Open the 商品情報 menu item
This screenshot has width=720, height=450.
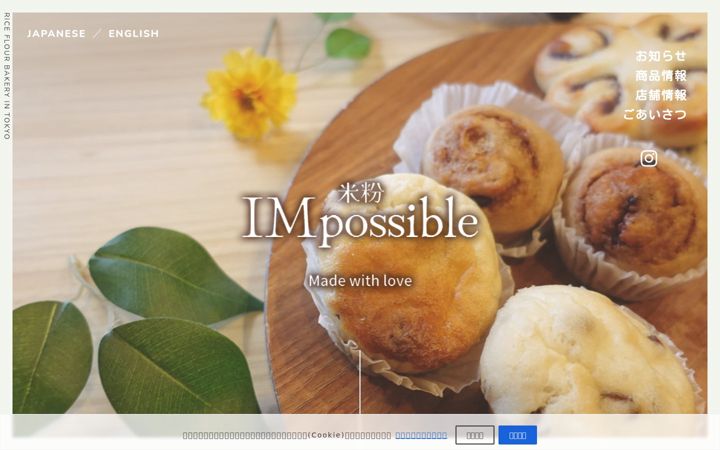[661, 75]
